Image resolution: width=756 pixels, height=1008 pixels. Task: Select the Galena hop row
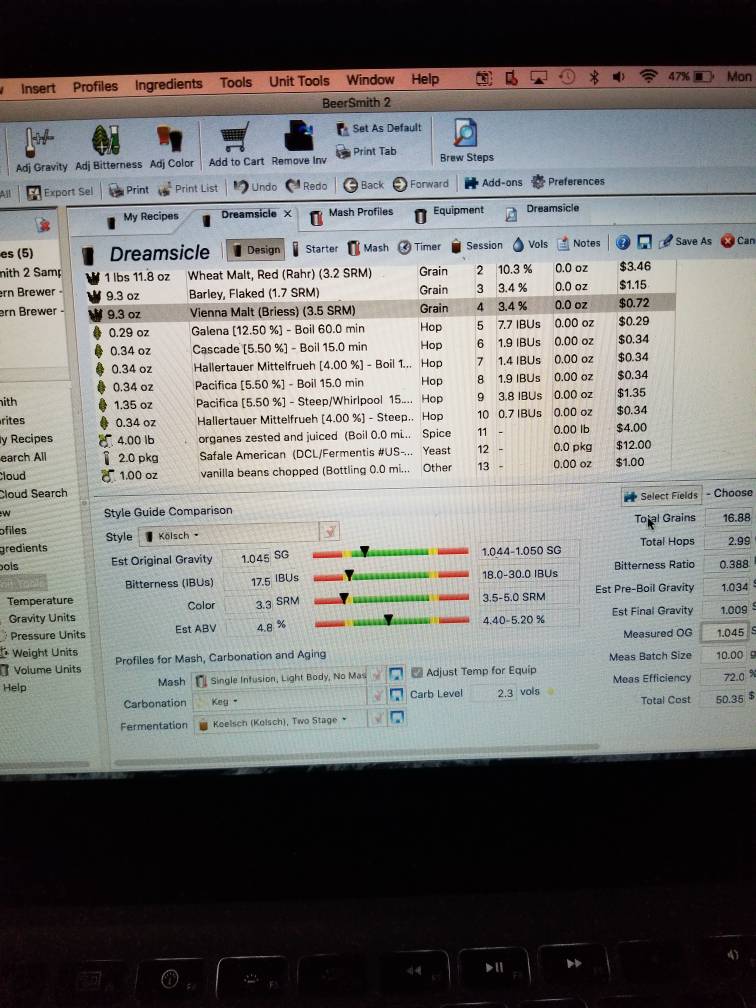point(382,328)
